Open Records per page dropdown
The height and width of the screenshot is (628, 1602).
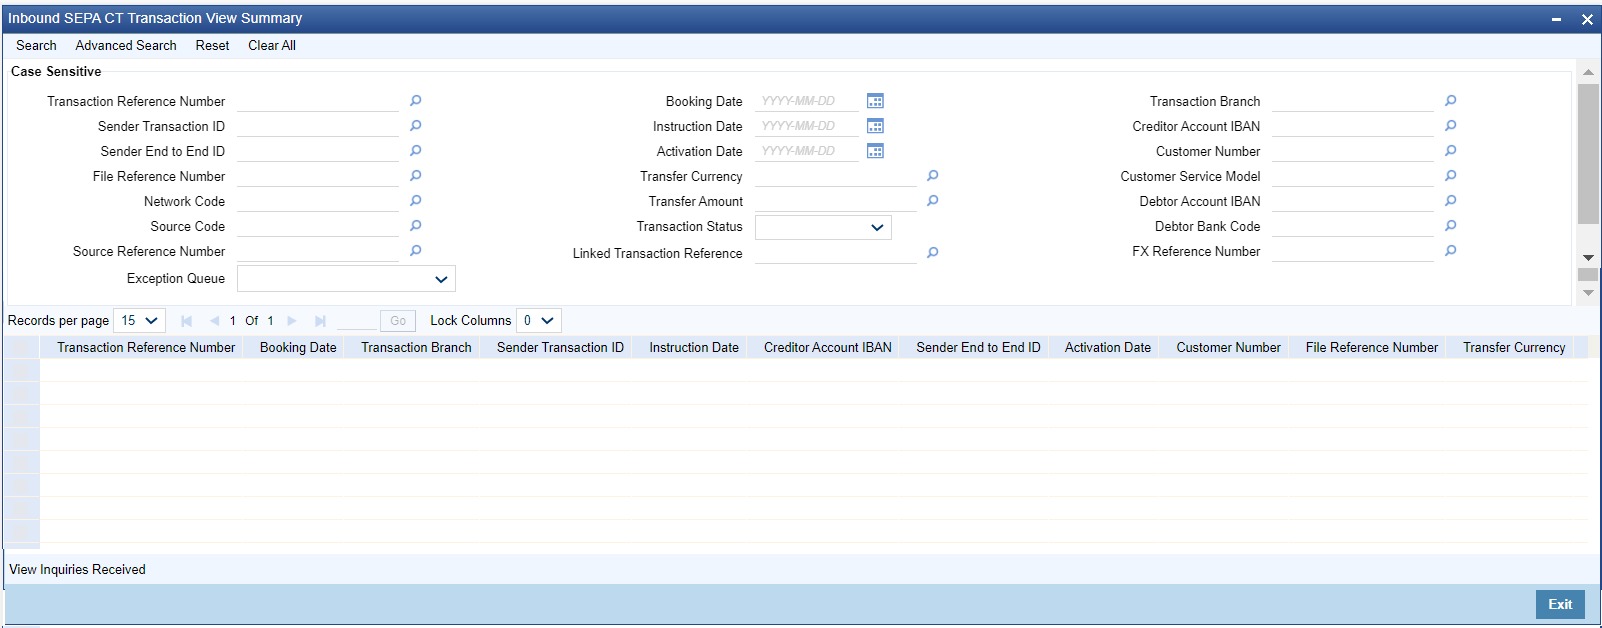pos(139,321)
